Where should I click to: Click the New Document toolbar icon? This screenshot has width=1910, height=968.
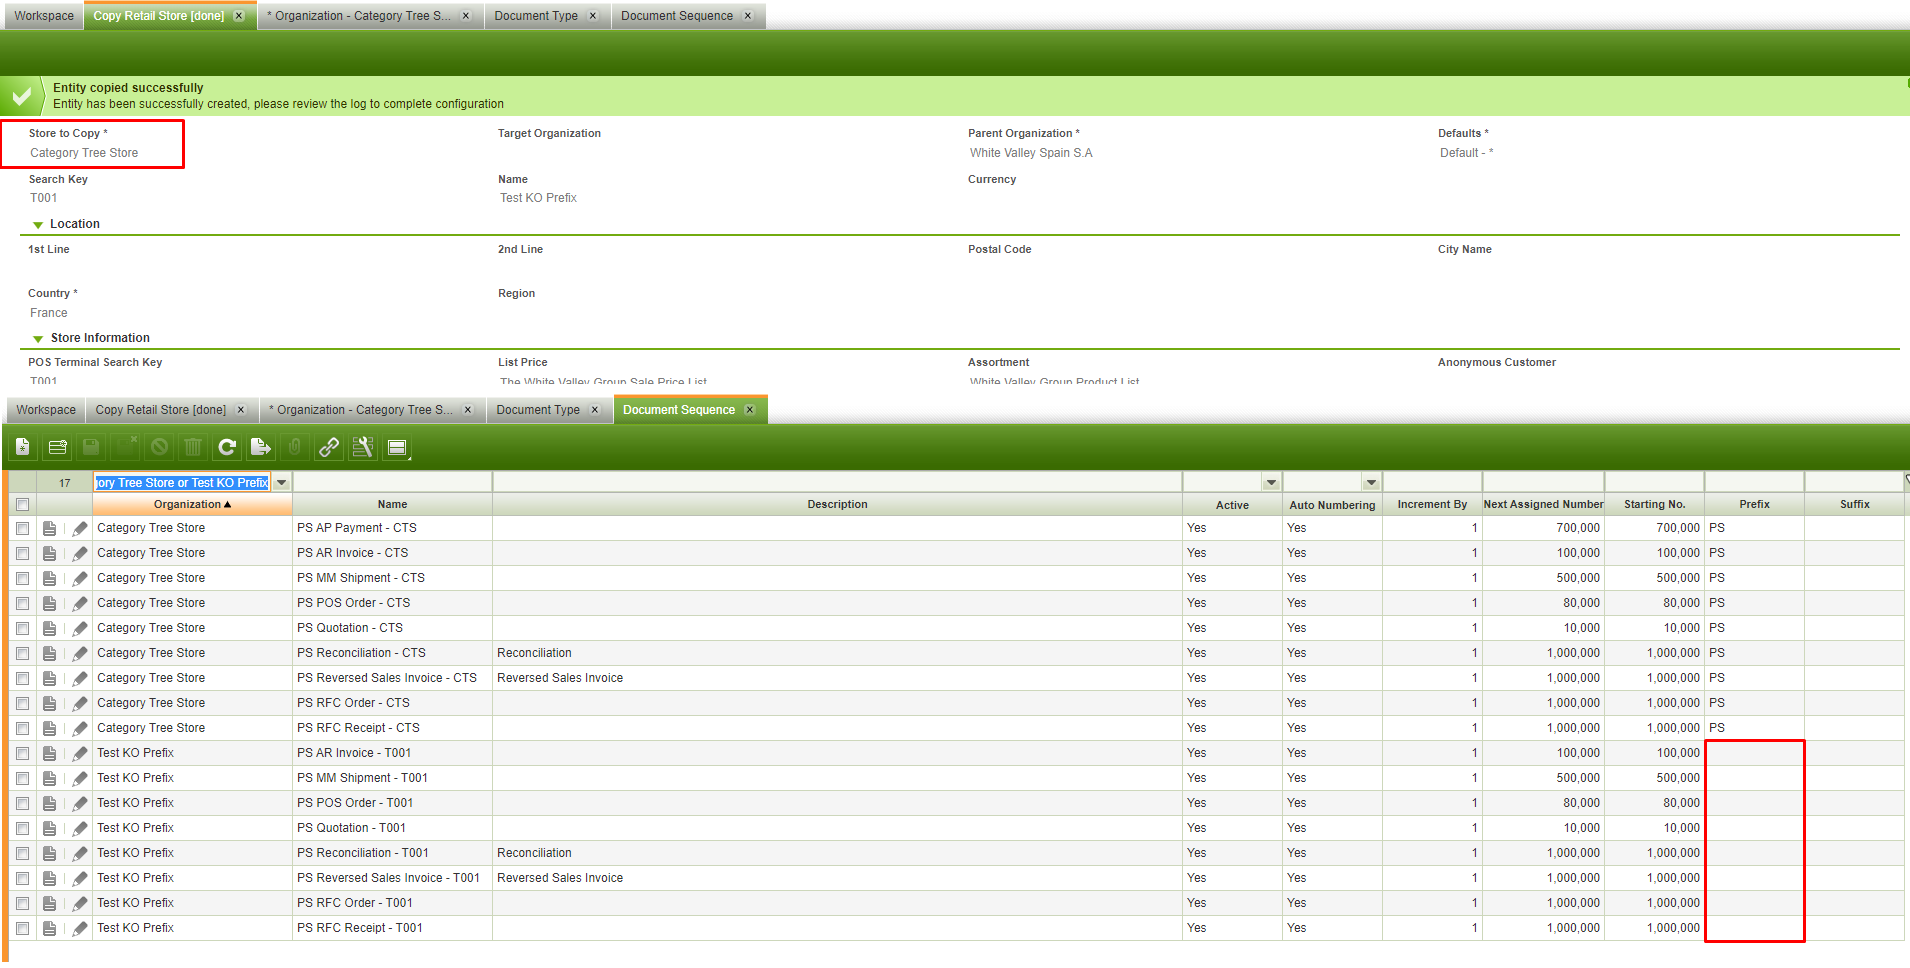(23, 447)
